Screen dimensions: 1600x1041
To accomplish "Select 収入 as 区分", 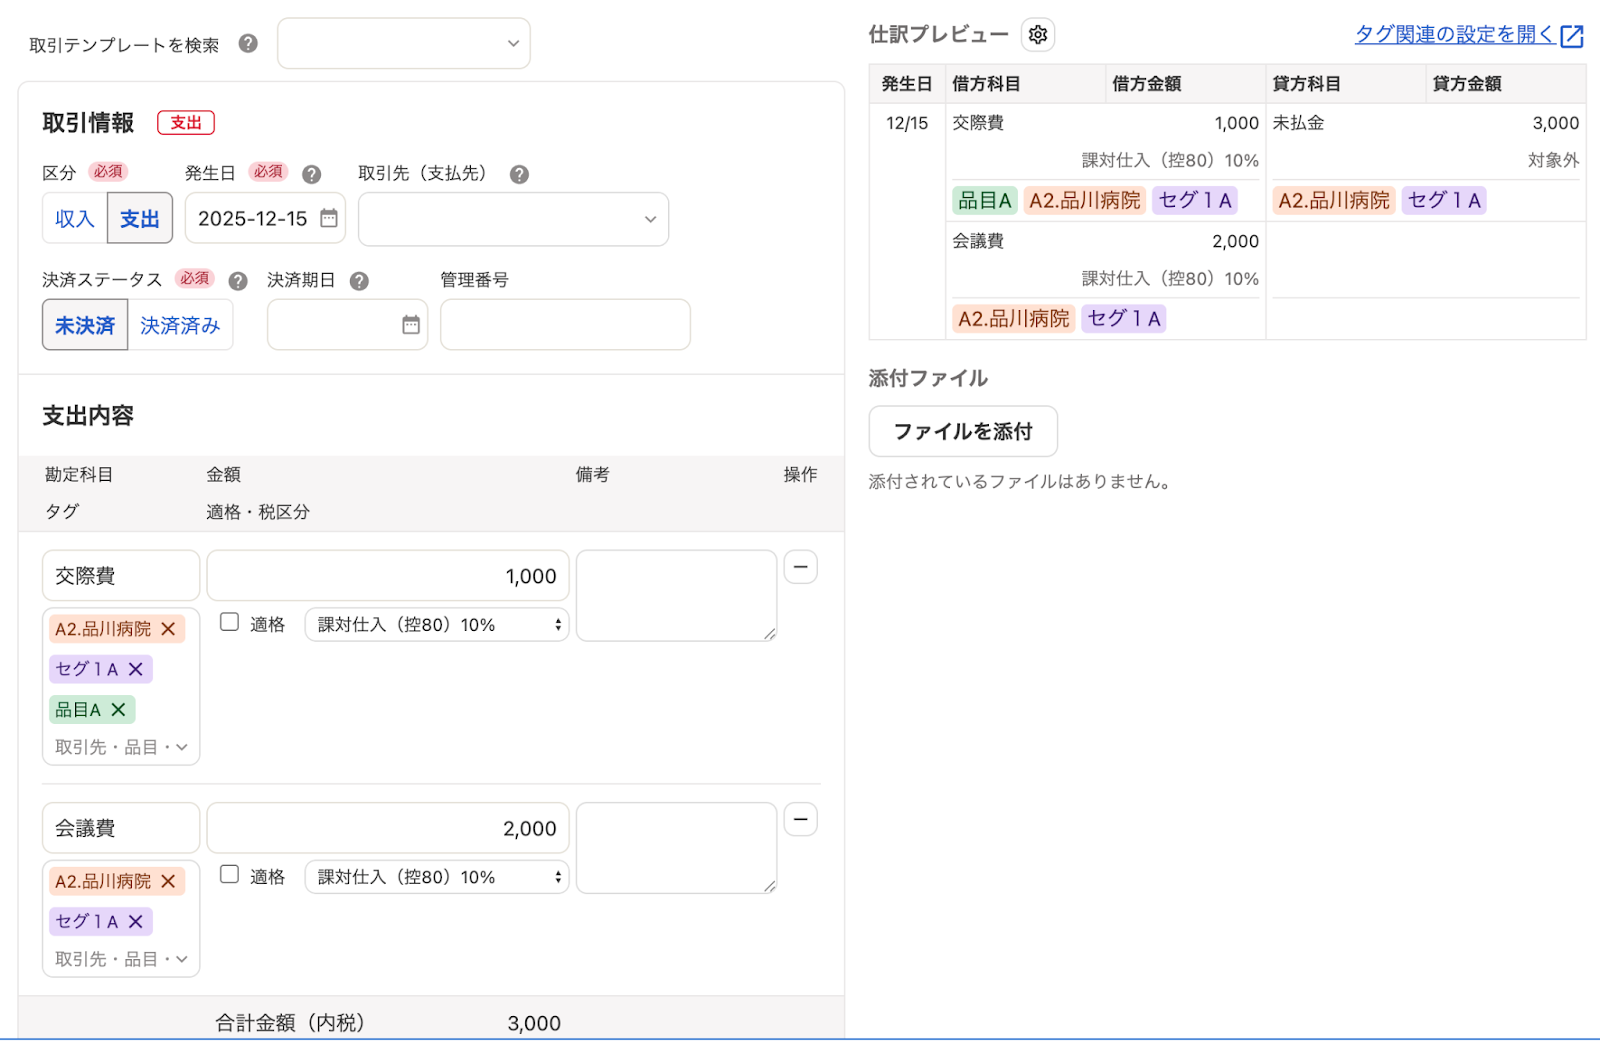I will [75, 218].
